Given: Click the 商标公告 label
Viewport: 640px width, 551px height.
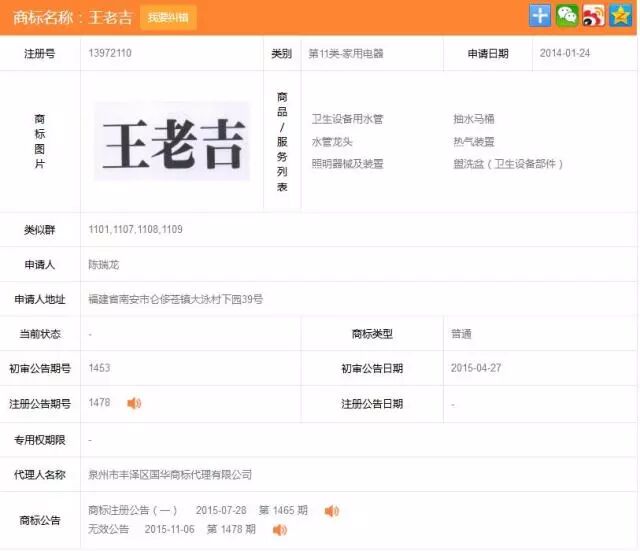Looking at the screenshot, I should pos(40,520).
